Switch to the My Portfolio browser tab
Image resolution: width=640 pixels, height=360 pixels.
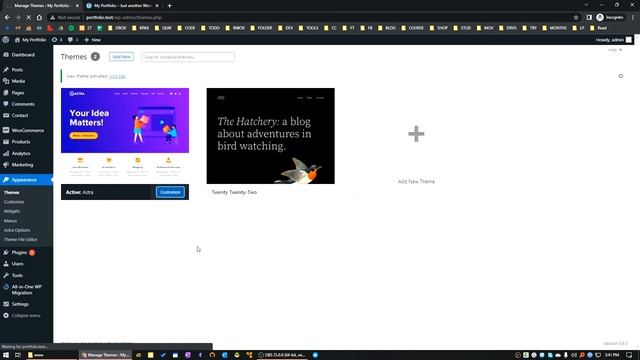(x=122, y=6)
